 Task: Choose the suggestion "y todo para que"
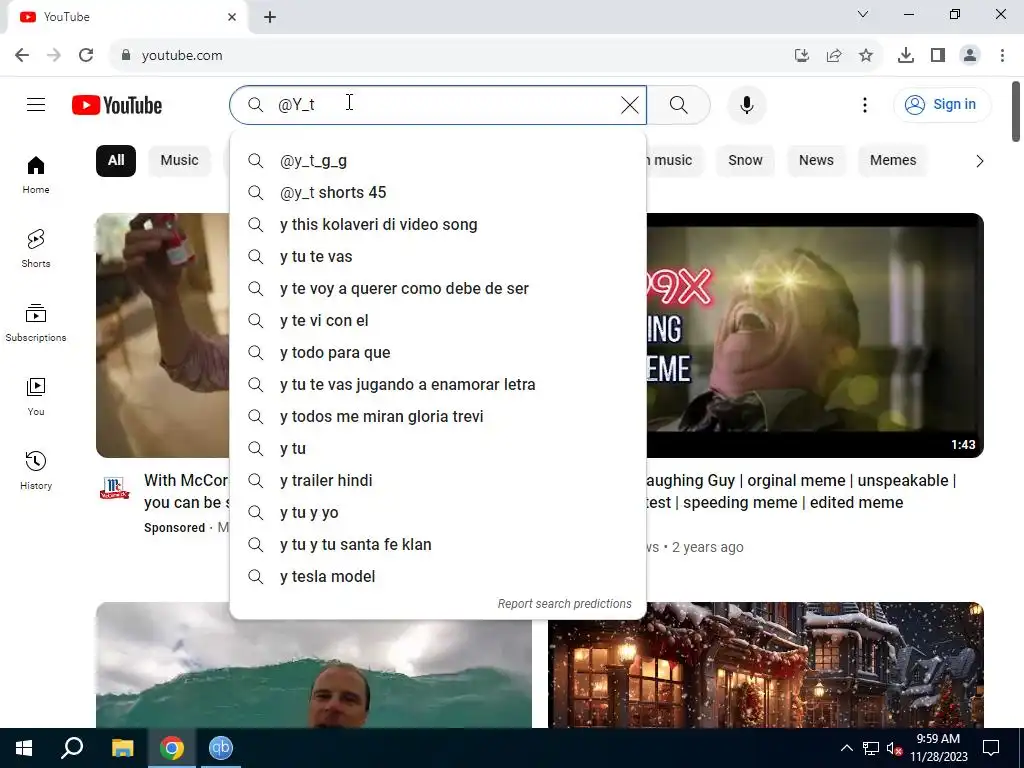[x=438, y=353]
